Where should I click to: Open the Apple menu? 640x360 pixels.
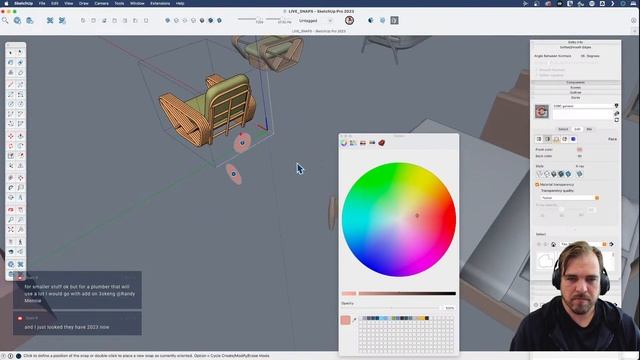coord(6,3)
